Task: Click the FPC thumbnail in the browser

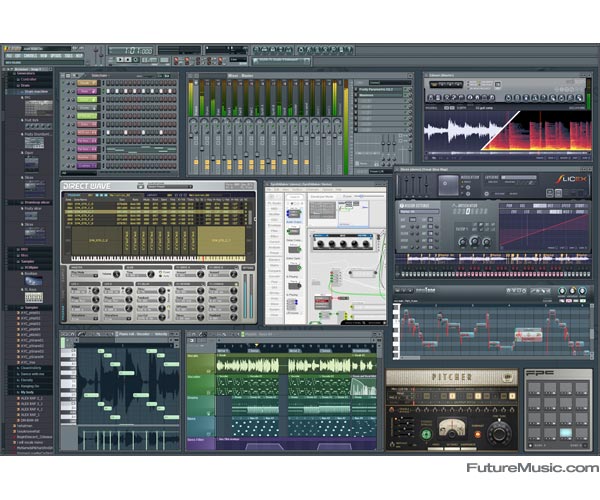Action: click(x=38, y=108)
